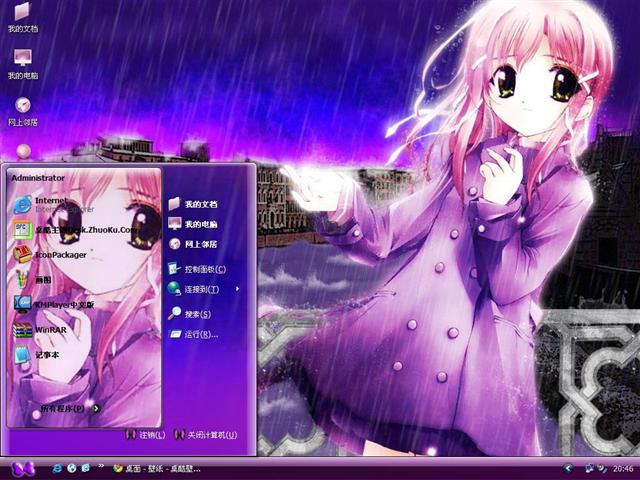This screenshot has height=480, width=640.
Task: Launch KMPlayer中文版
Action: tap(54, 304)
